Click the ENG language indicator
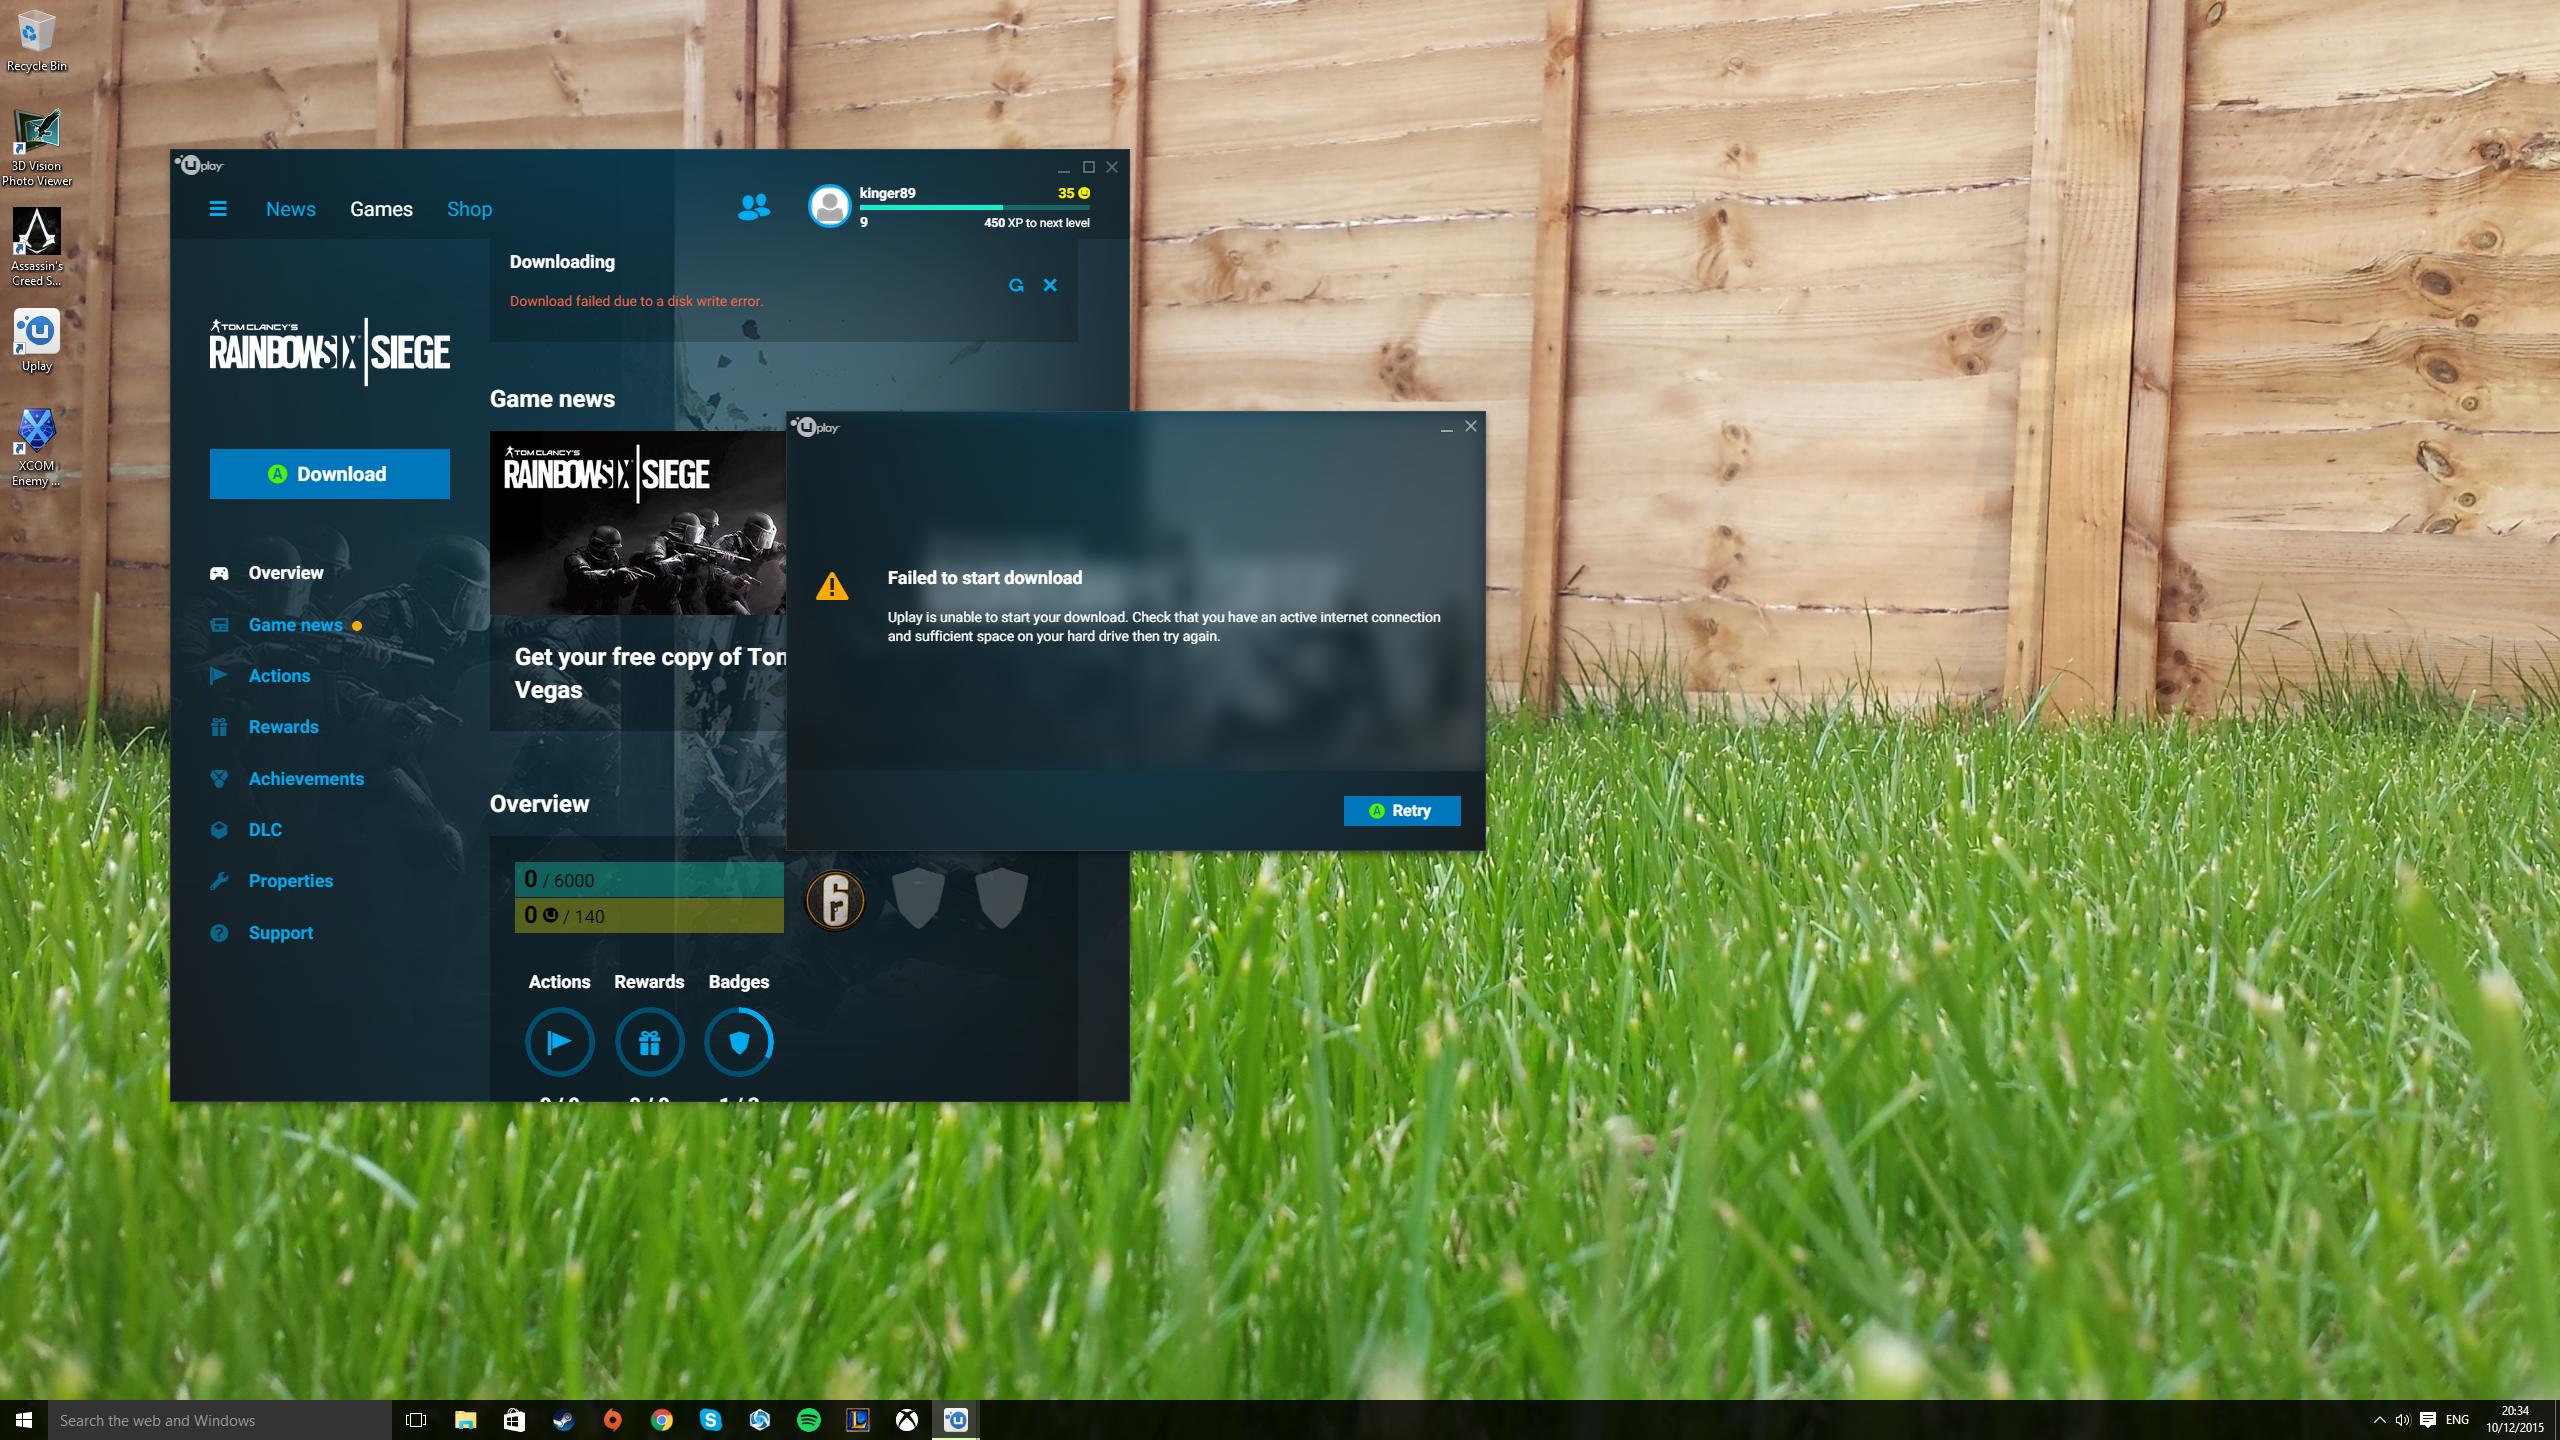The height and width of the screenshot is (1440, 2560). [x=2457, y=1420]
